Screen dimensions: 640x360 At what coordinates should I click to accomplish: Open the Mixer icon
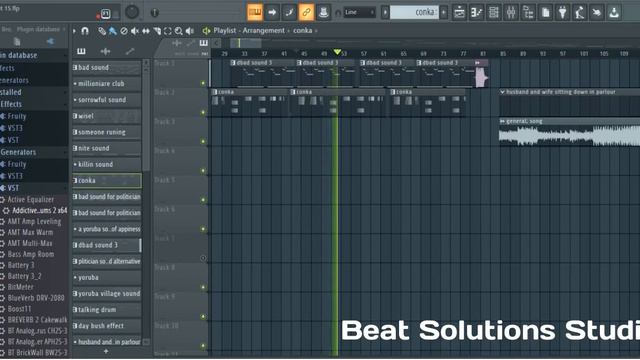click(511, 13)
